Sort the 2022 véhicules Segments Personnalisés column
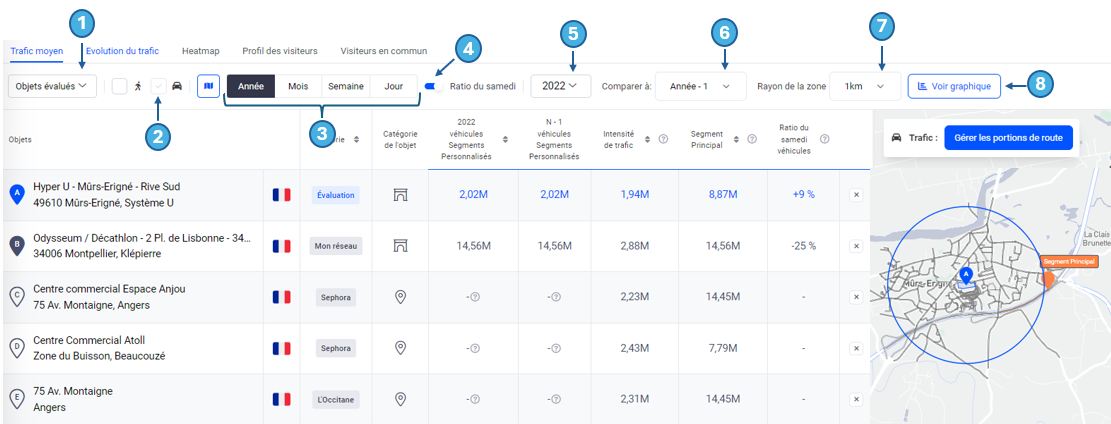This screenshot has width=1111, height=424. pyautogui.click(x=504, y=139)
